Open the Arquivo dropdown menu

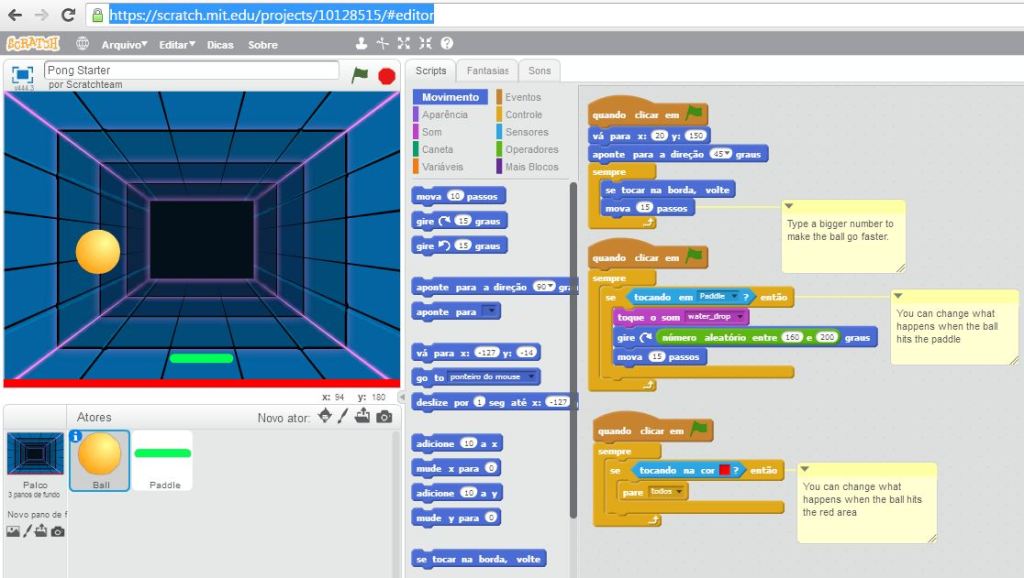click(x=124, y=45)
